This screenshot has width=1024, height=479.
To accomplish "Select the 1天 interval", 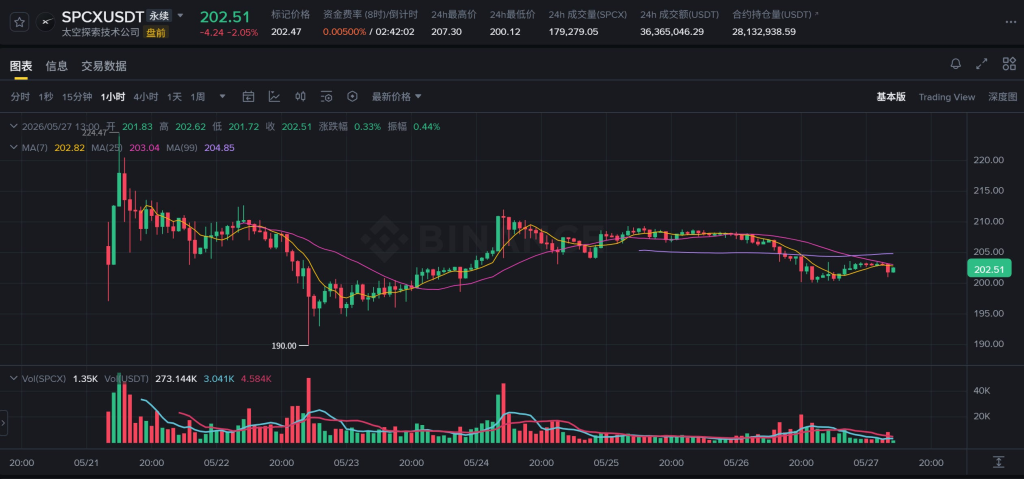I will 174,97.
